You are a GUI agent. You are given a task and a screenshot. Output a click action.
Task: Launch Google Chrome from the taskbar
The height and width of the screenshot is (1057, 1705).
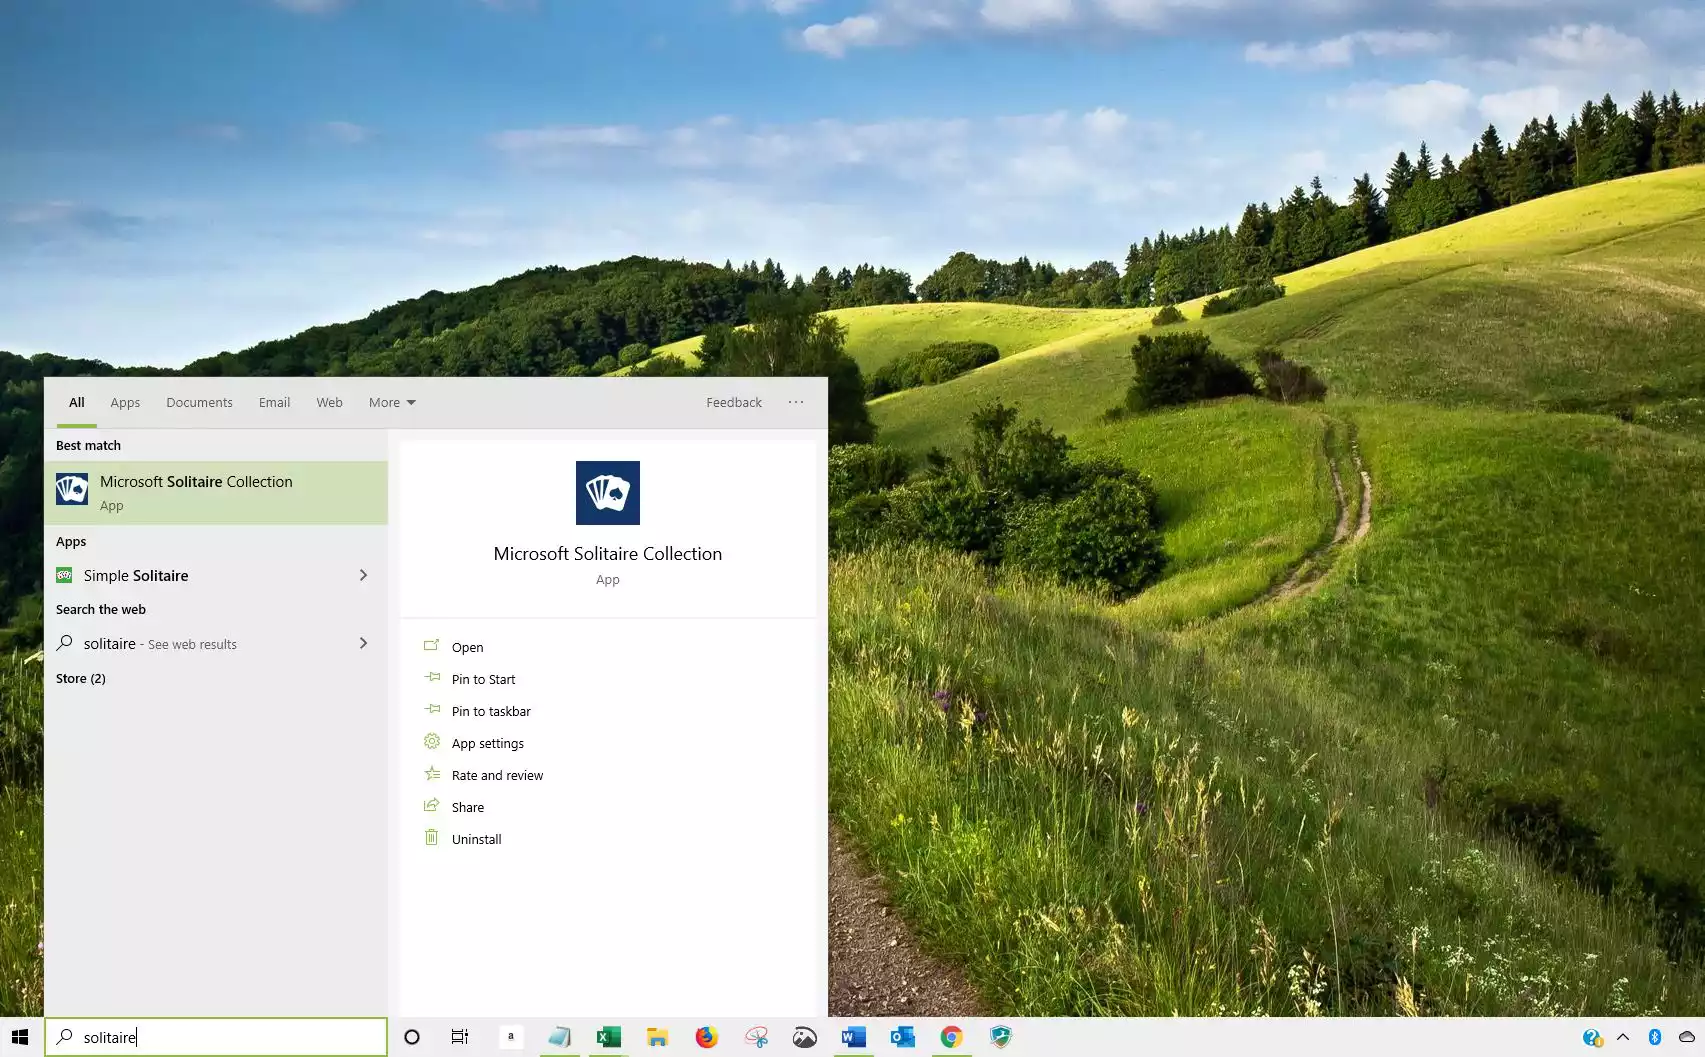pyautogui.click(x=952, y=1037)
